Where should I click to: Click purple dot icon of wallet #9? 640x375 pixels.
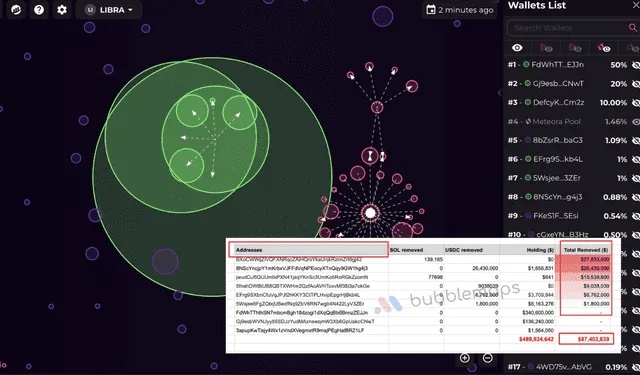(x=528, y=215)
